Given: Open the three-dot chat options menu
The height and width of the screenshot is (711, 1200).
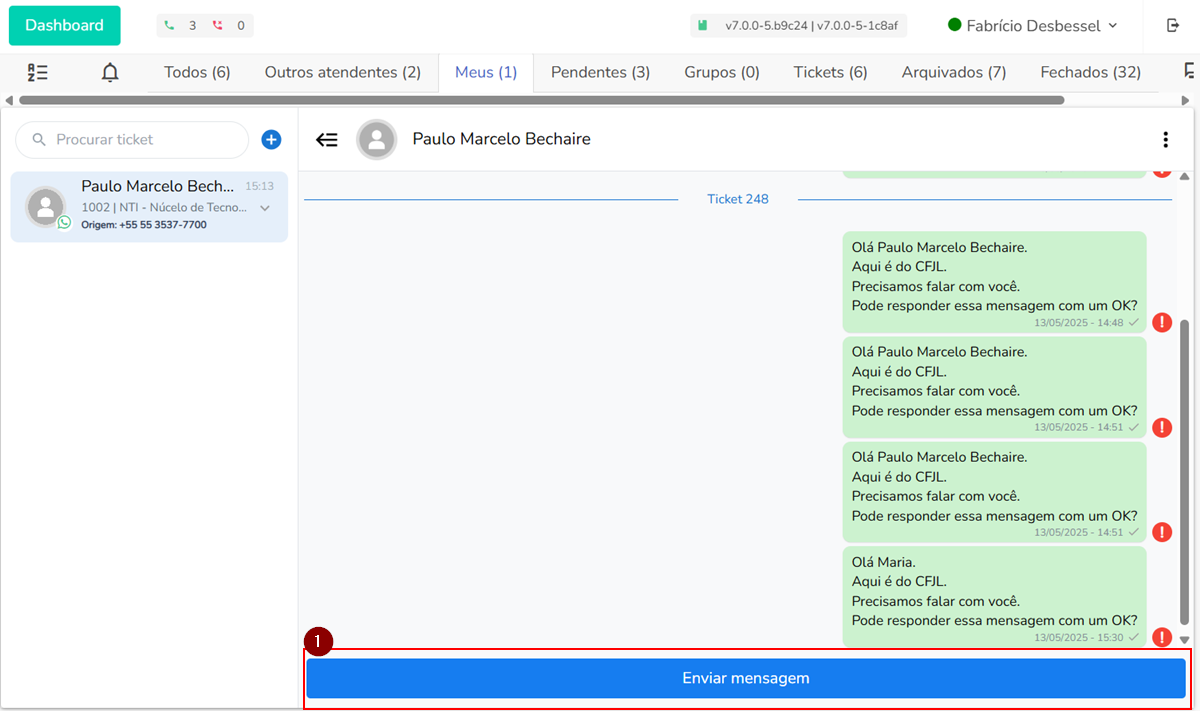Looking at the screenshot, I should click(1165, 140).
